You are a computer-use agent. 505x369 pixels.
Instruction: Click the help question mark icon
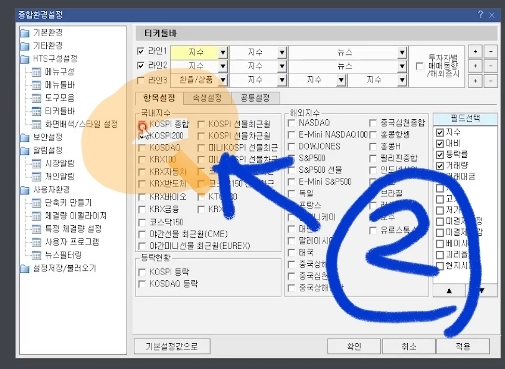480,14
